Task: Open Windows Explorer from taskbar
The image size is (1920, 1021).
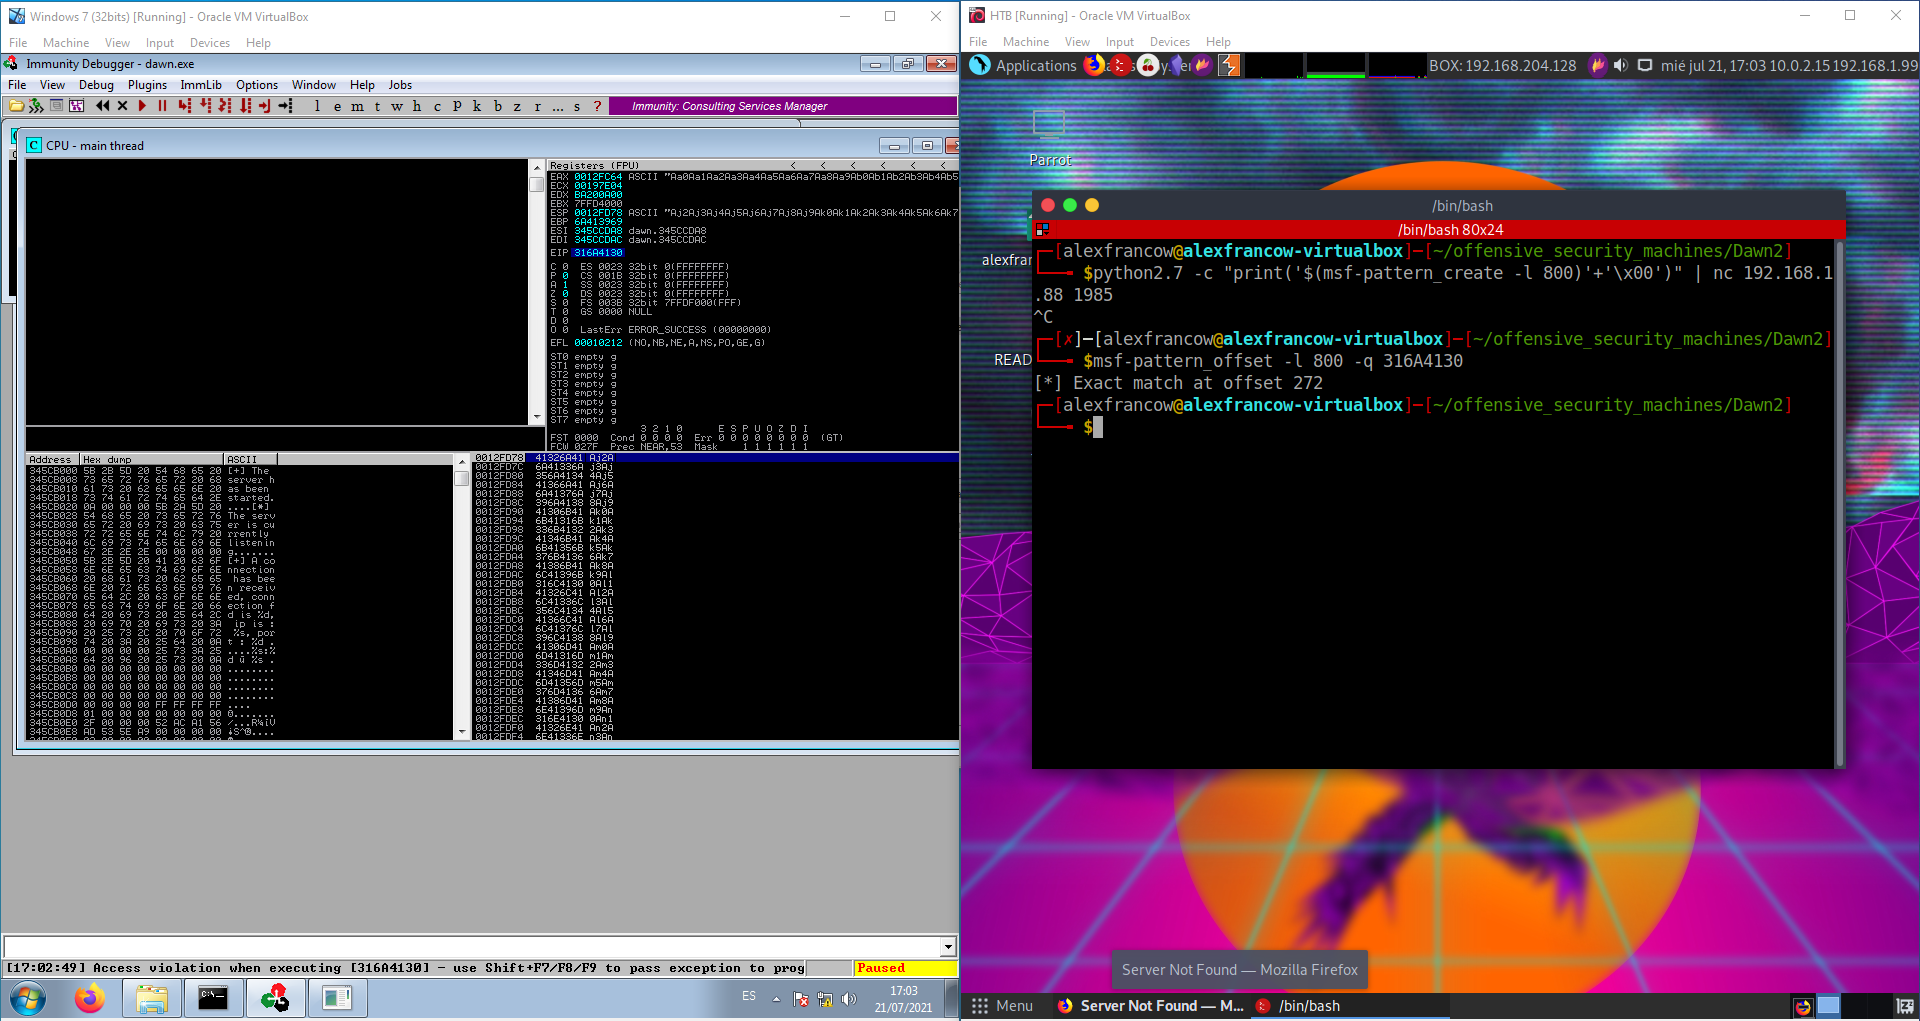Action: point(151,998)
